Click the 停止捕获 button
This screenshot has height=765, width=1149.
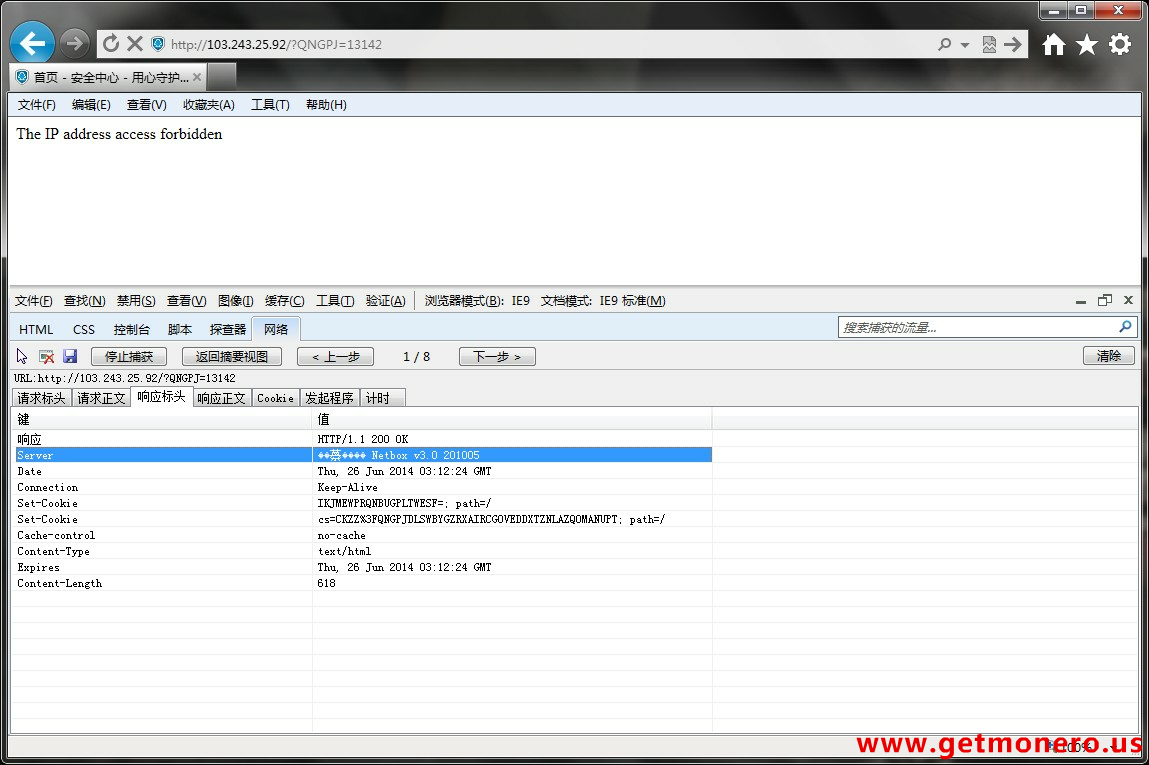pyautogui.click(x=129, y=356)
